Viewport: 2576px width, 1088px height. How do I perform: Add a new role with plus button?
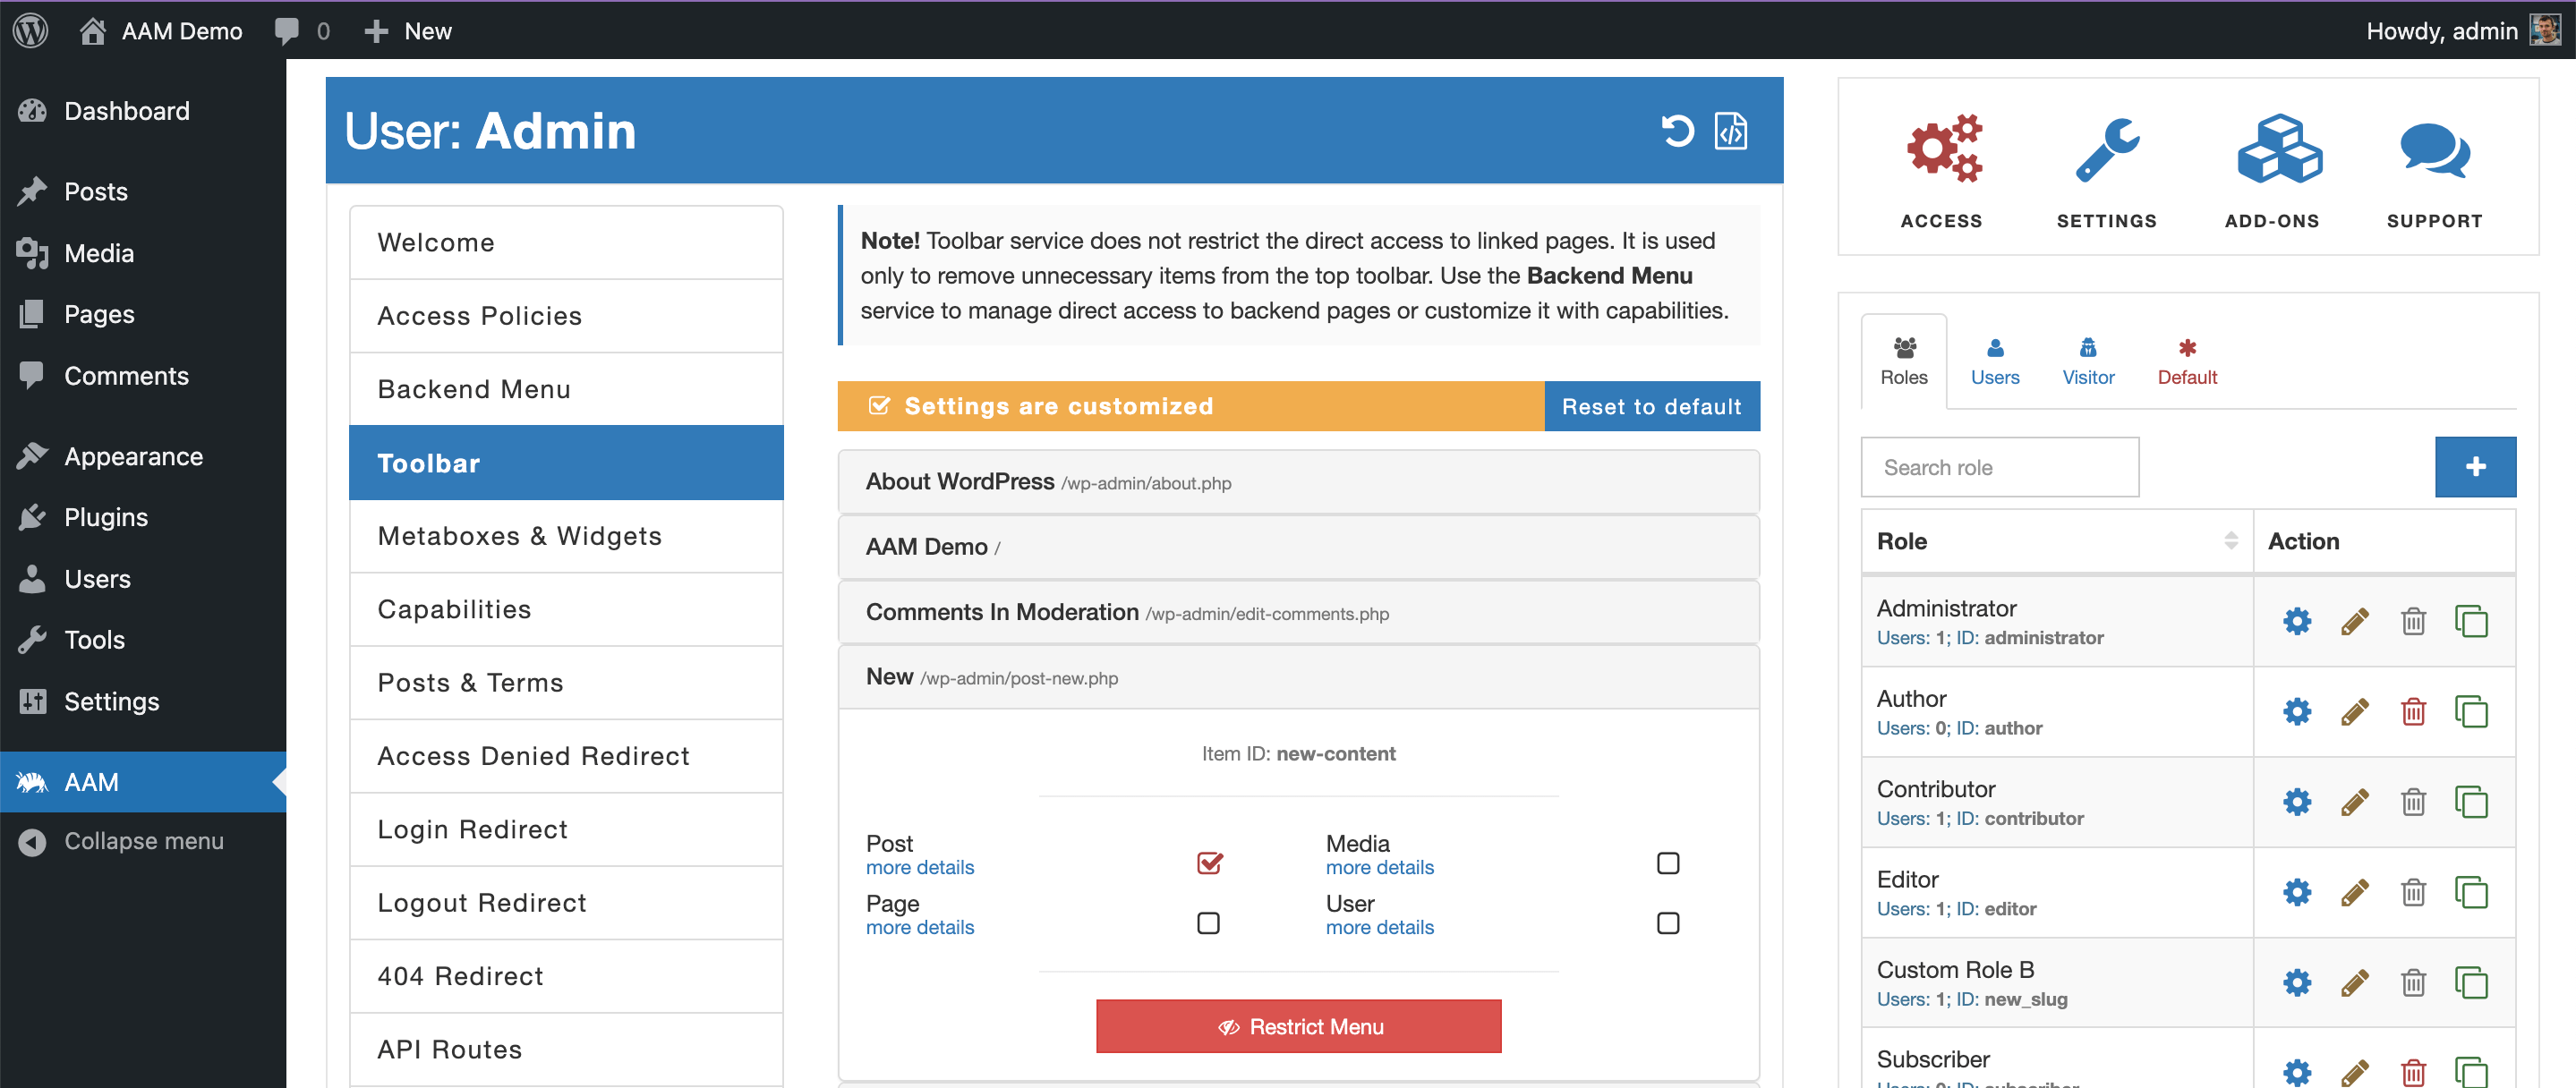(x=2475, y=466)
